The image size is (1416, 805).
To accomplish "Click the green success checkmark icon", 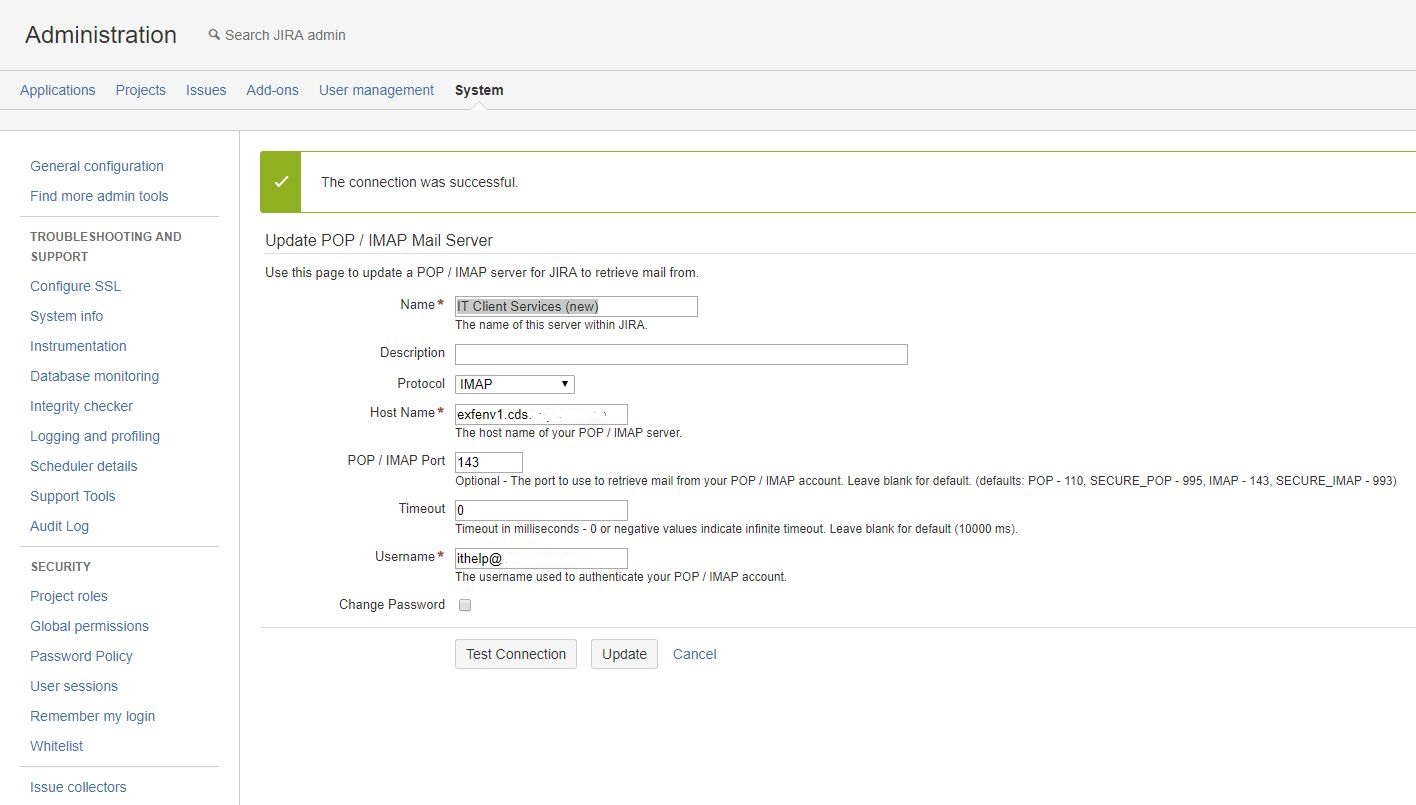I will 281,182.
